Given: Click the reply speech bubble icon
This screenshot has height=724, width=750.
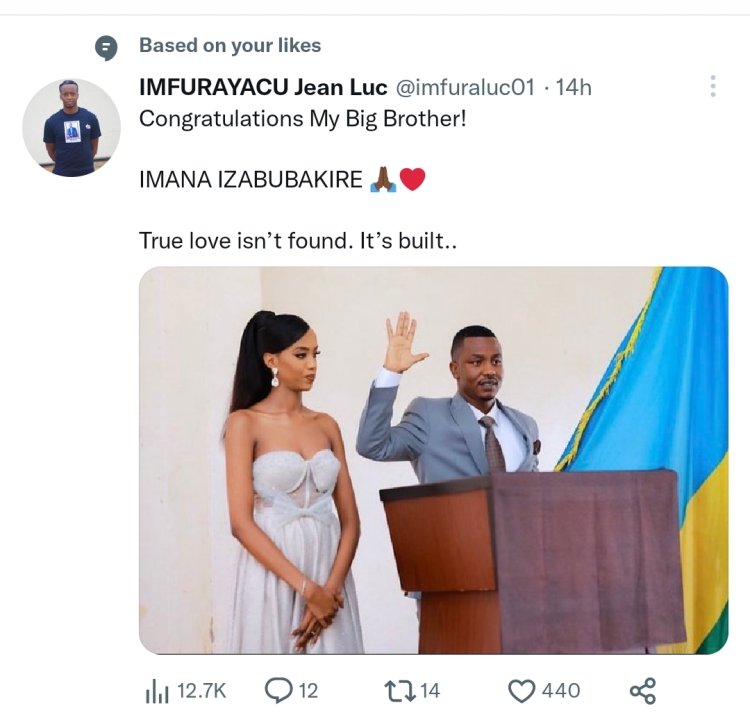Looking at the screenshot, I should click(277, 690).
